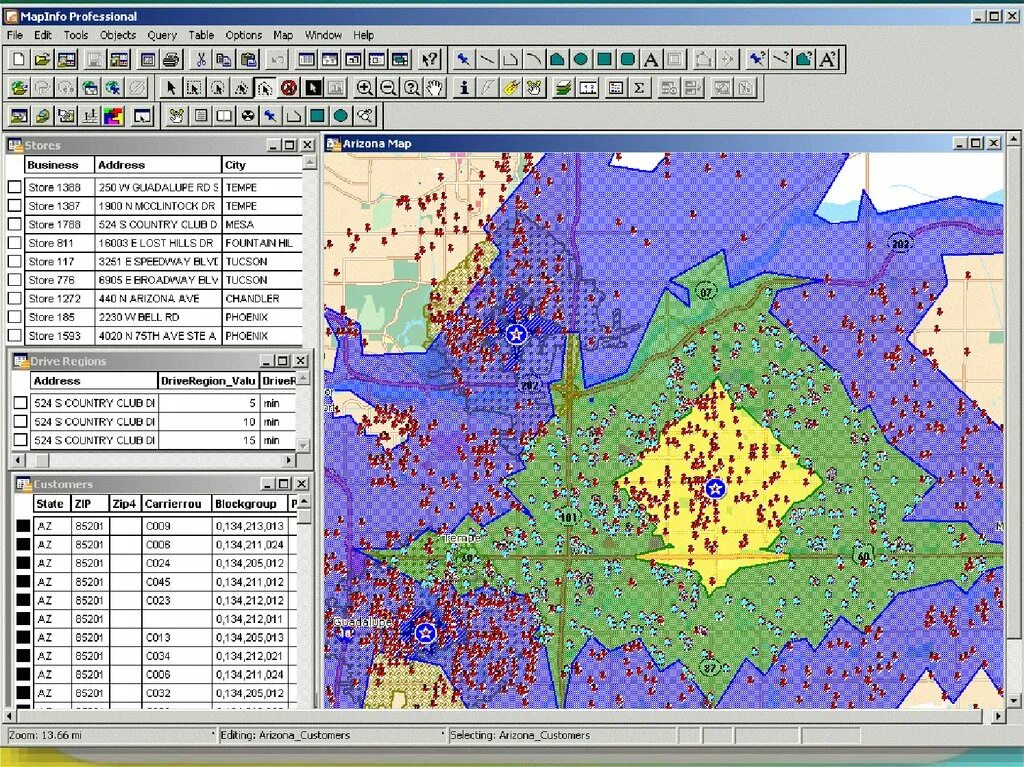The image size is (1024, 767).
Task: Open Region Style polygon-question icon
Action: (x=804, y=60)
